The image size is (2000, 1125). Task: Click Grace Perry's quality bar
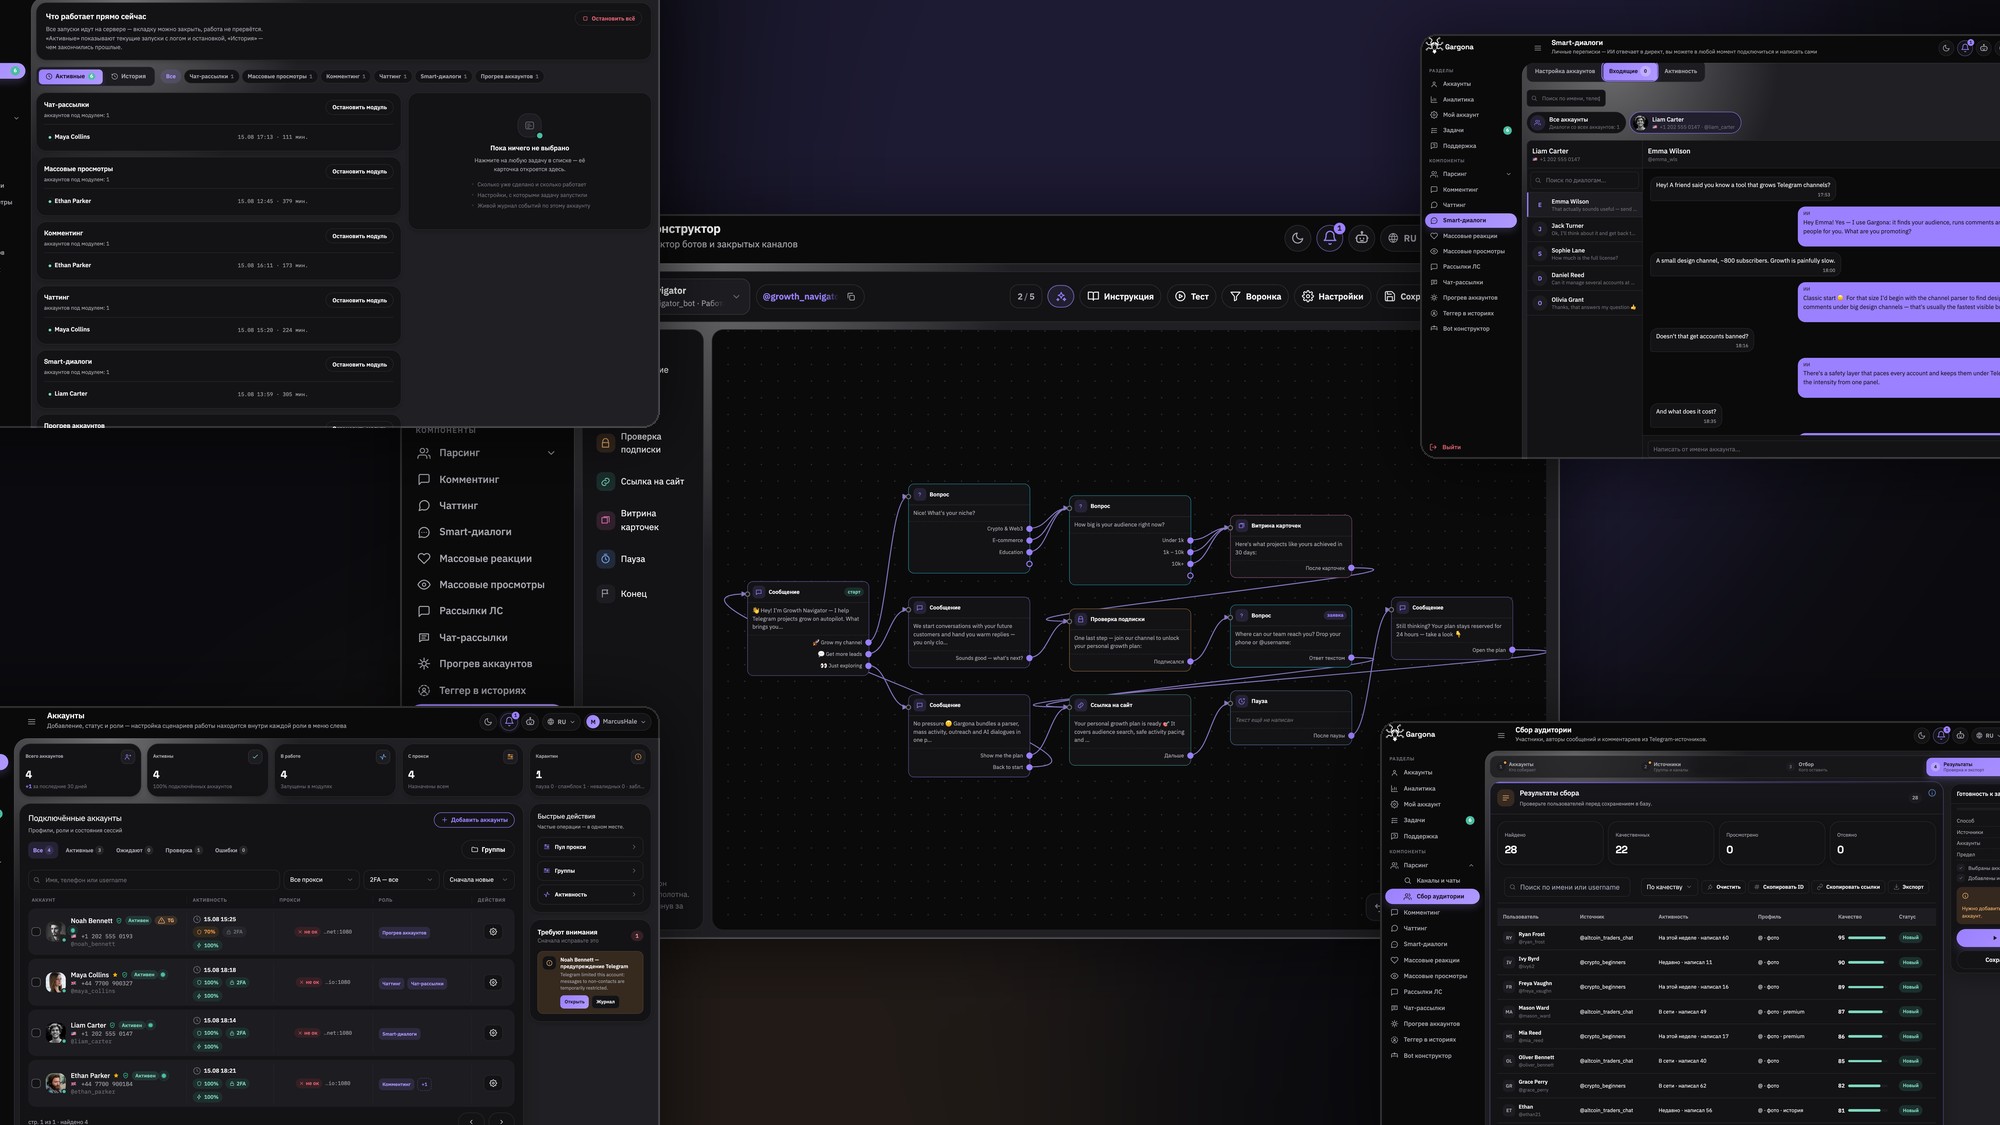[x=1867, y=1086]
